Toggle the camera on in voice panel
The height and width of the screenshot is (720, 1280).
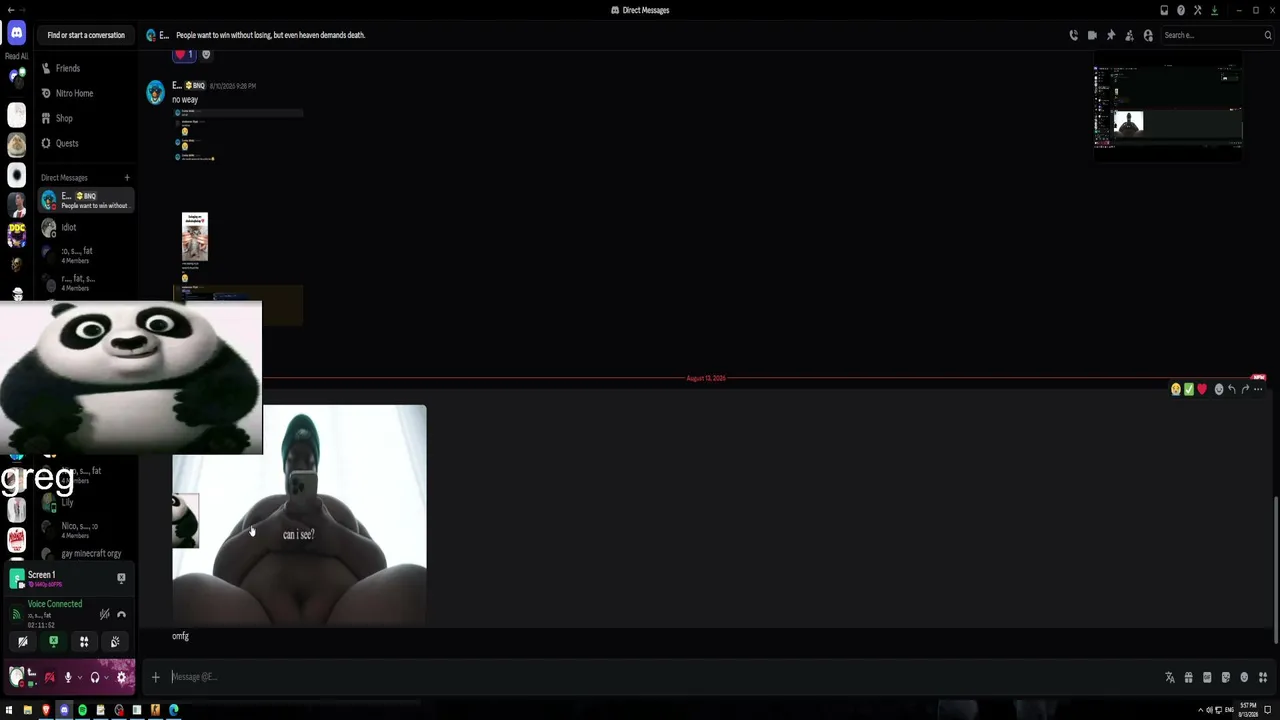point(23,642)
